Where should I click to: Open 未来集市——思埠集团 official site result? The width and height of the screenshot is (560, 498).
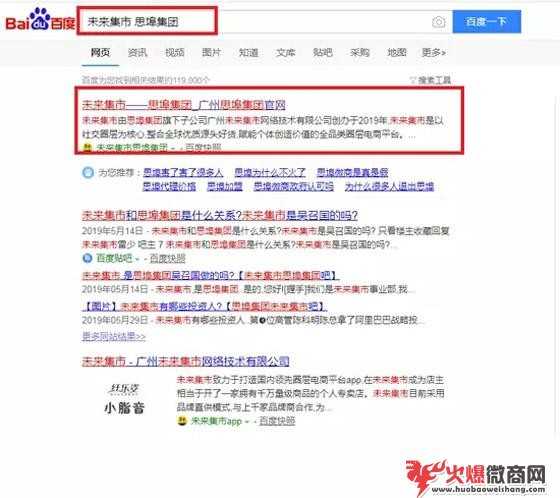pos(184,105)
